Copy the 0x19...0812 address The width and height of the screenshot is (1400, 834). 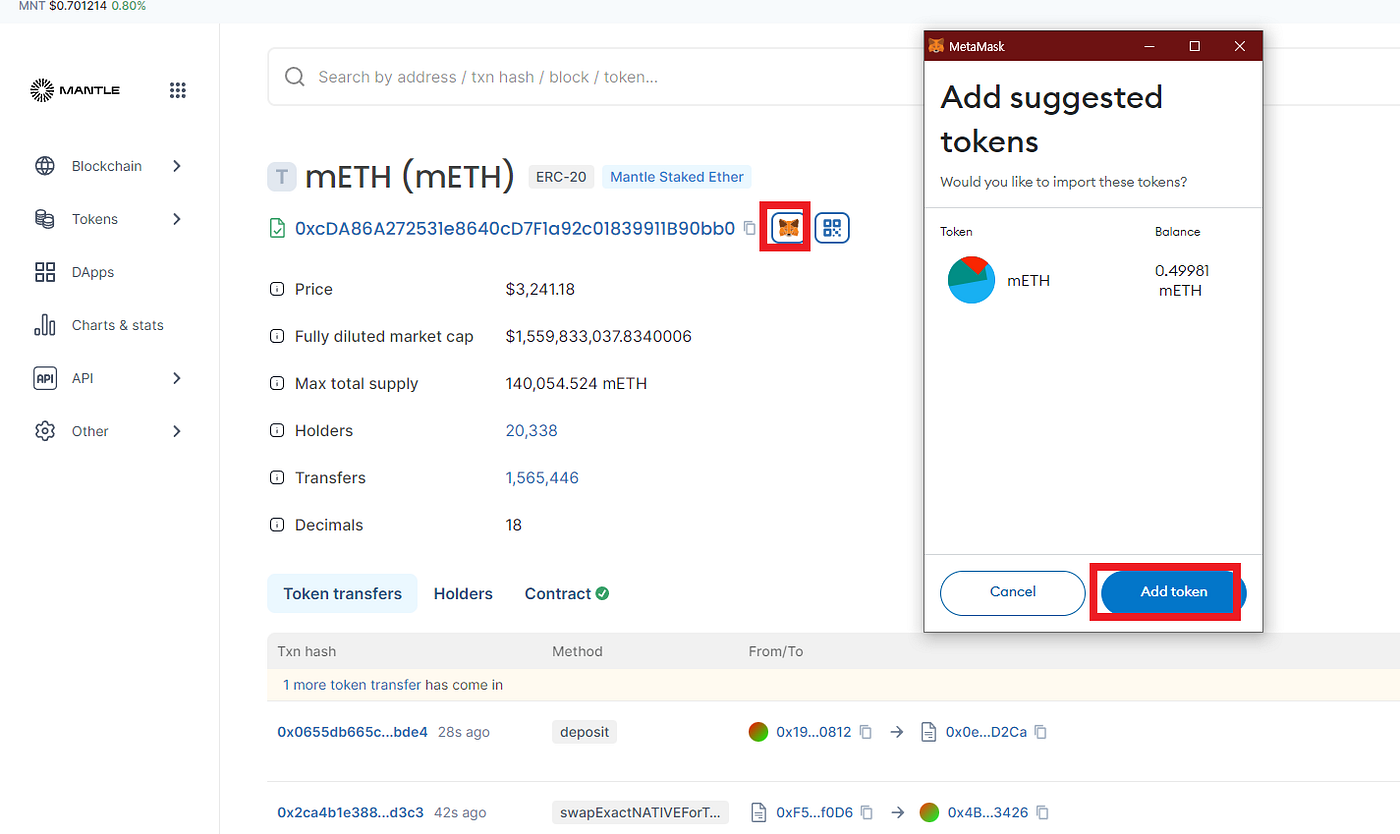866,732
